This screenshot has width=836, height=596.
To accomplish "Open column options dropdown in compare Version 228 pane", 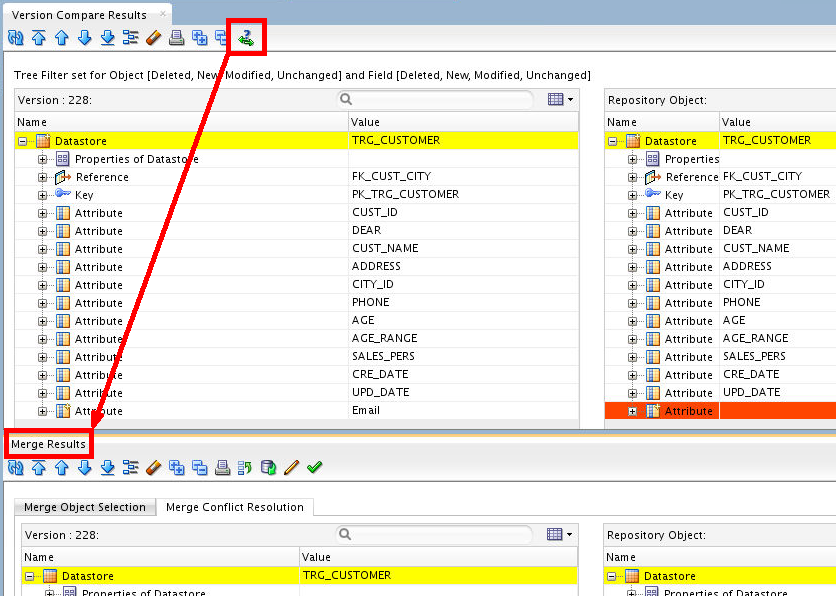I will (x=560, y=99).
